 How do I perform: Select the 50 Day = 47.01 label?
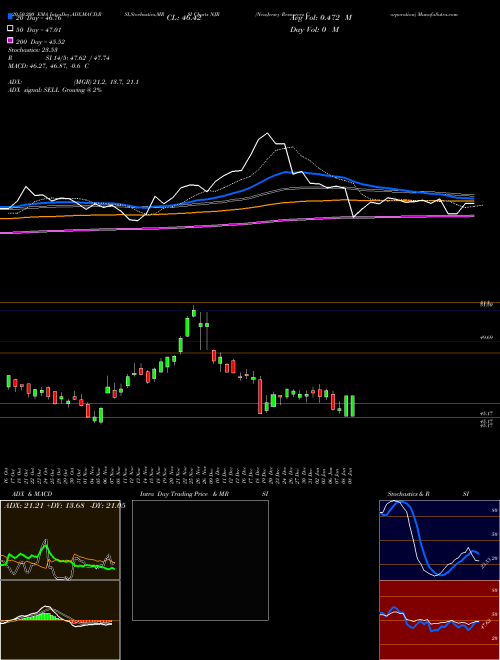click(x=38, y=30)
